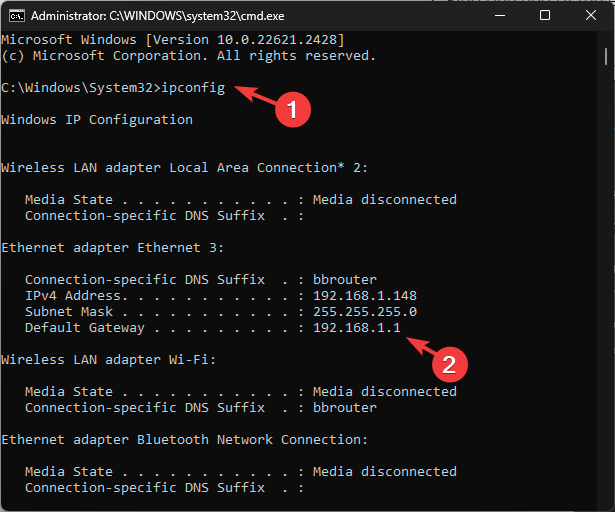Click bbrouter DNS suffix under Ethernet 3

pos(345,279)
